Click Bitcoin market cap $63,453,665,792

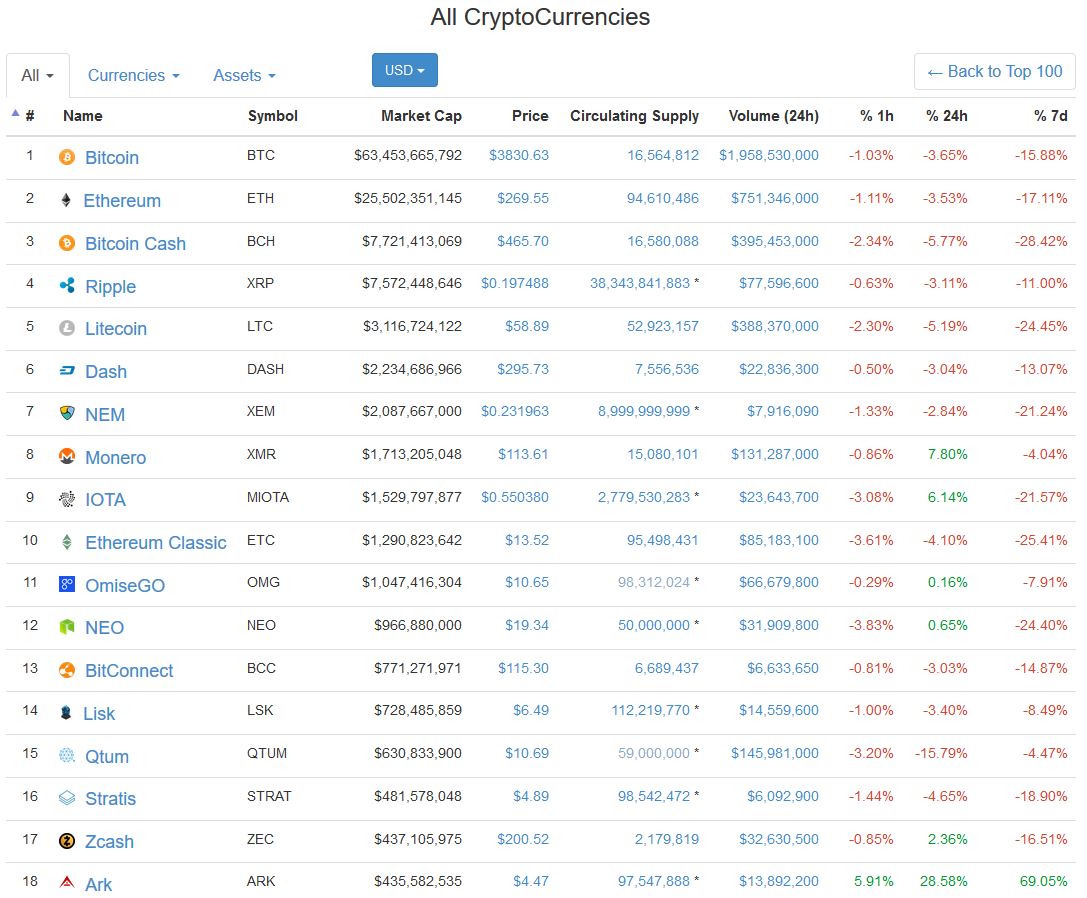coord(408,155)
